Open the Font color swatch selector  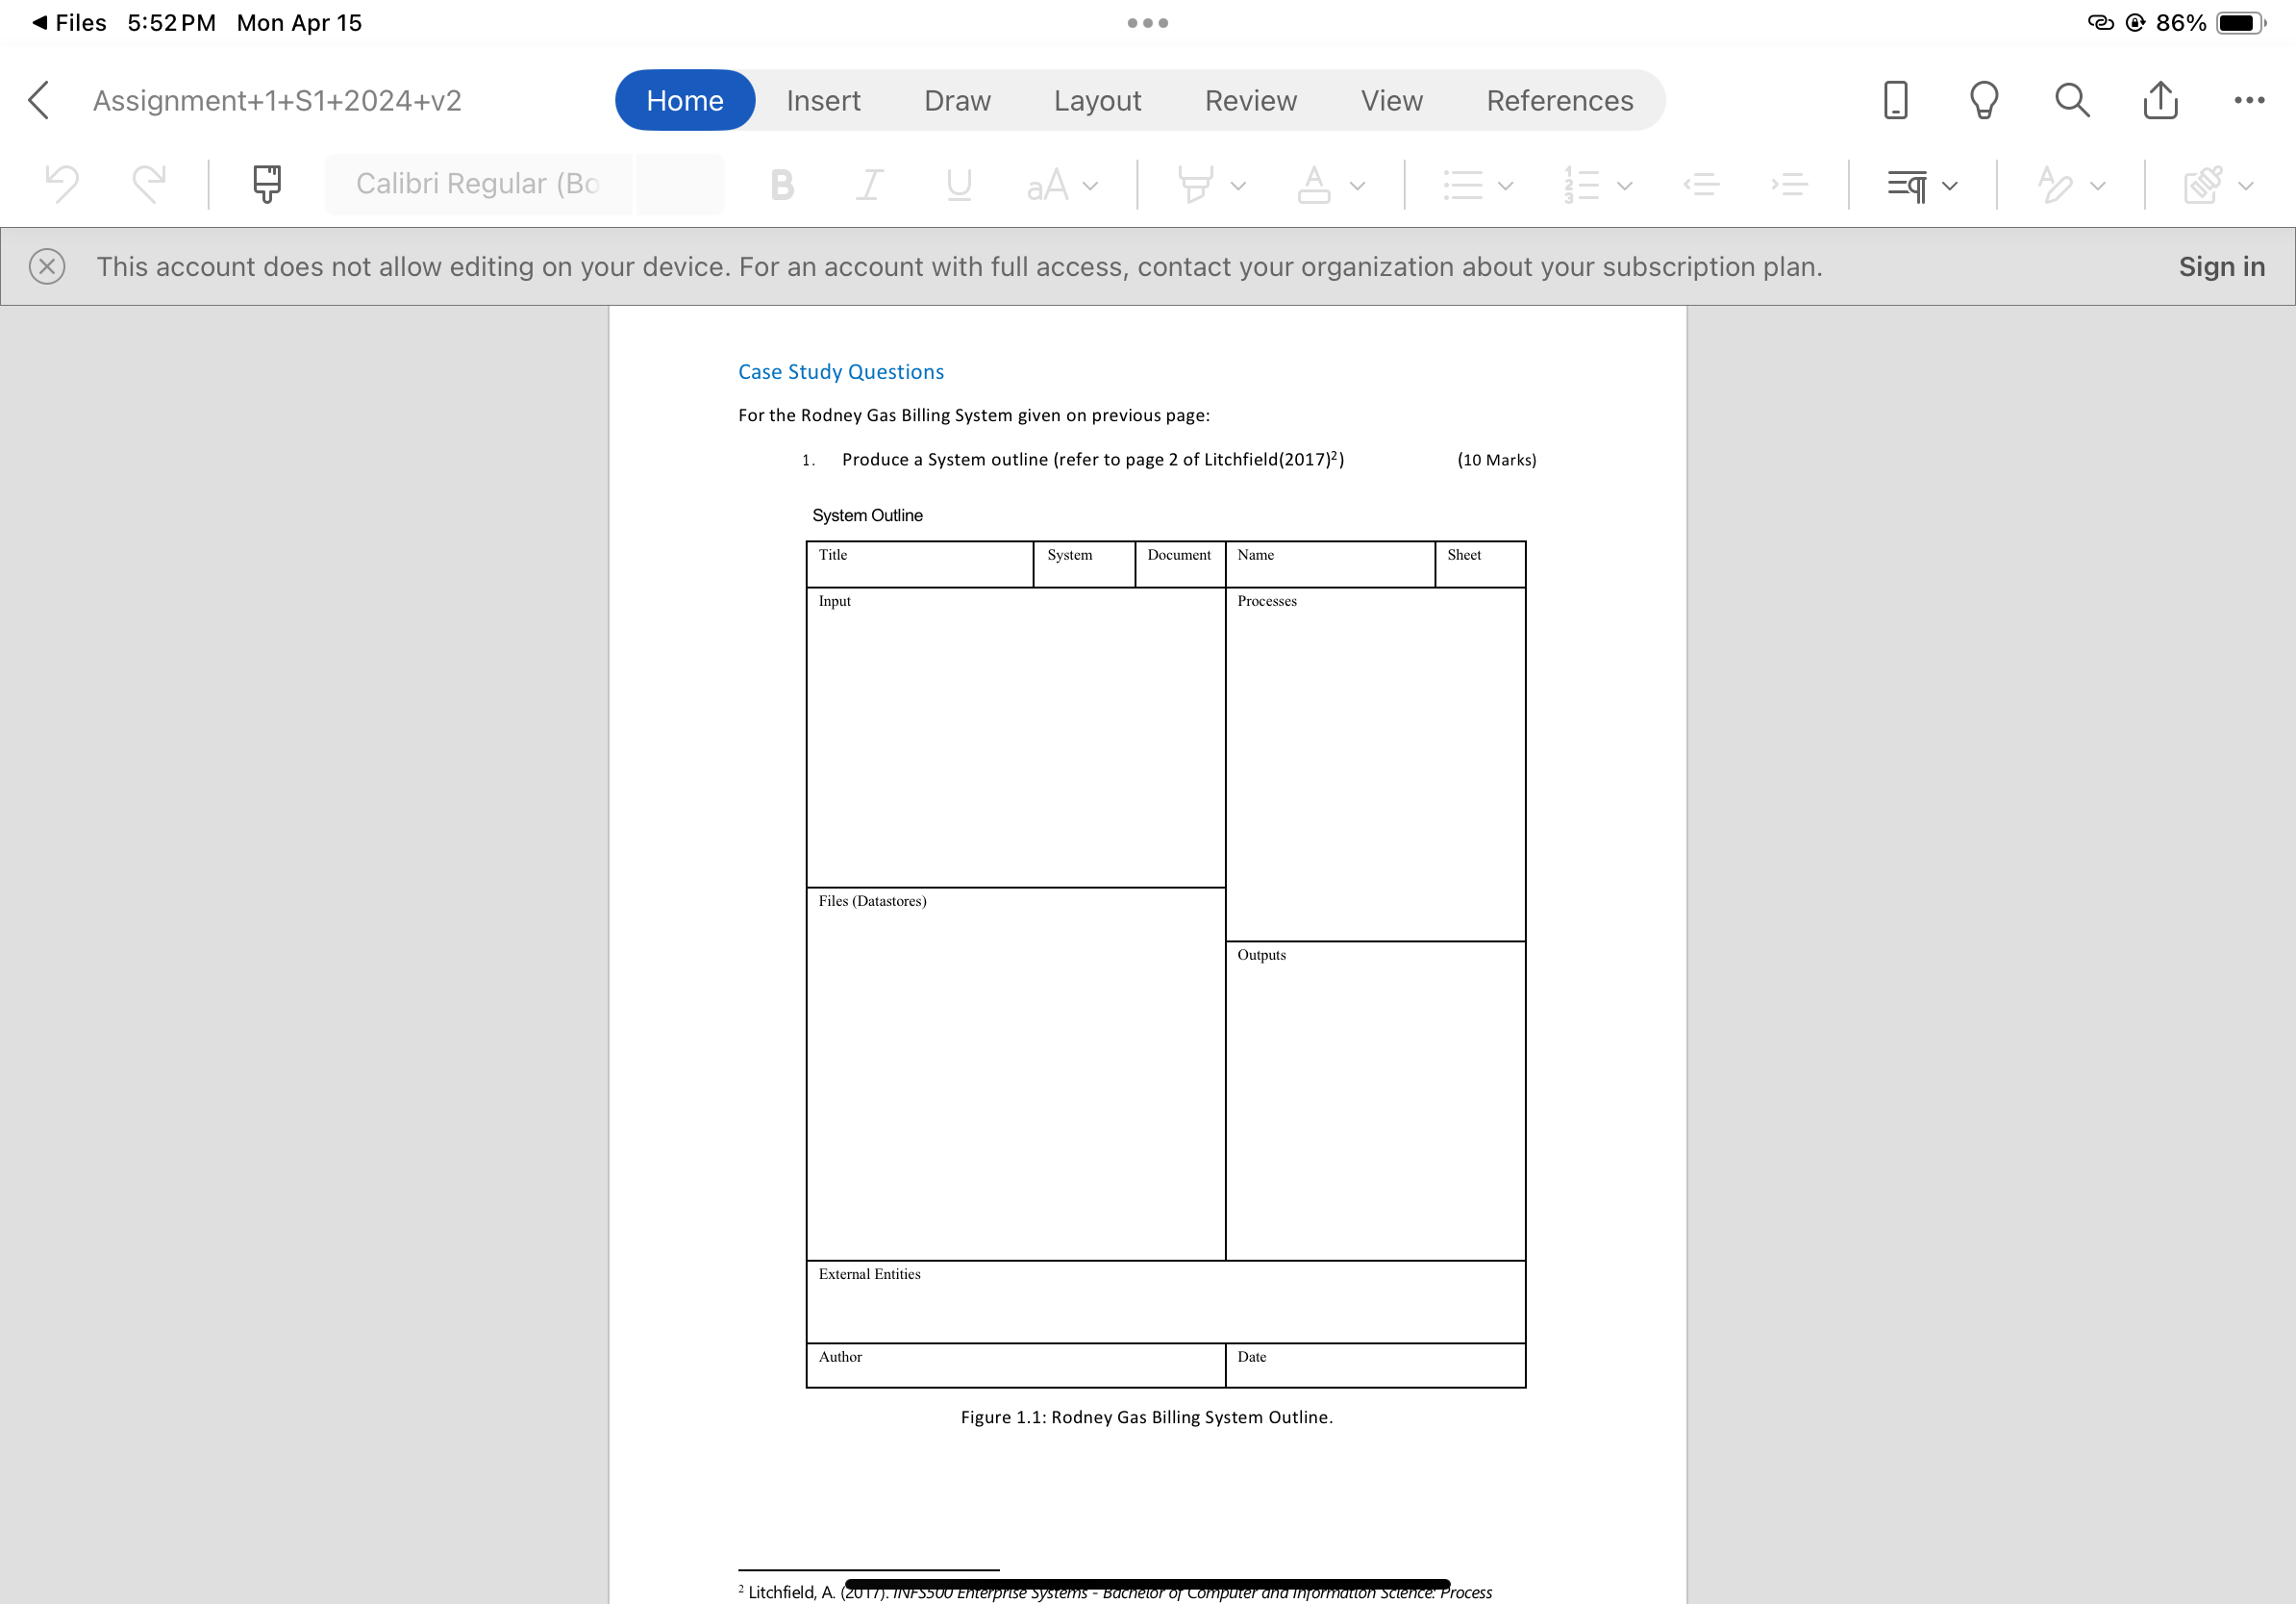pyautogui.click(x=1315, y=184)
